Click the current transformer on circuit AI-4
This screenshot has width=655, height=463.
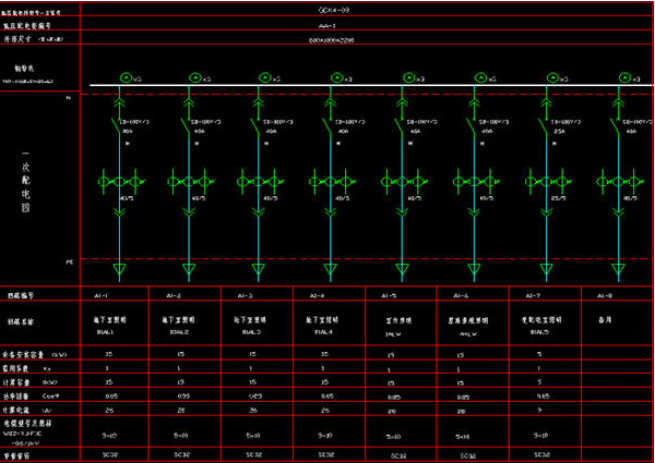[333, 181]
